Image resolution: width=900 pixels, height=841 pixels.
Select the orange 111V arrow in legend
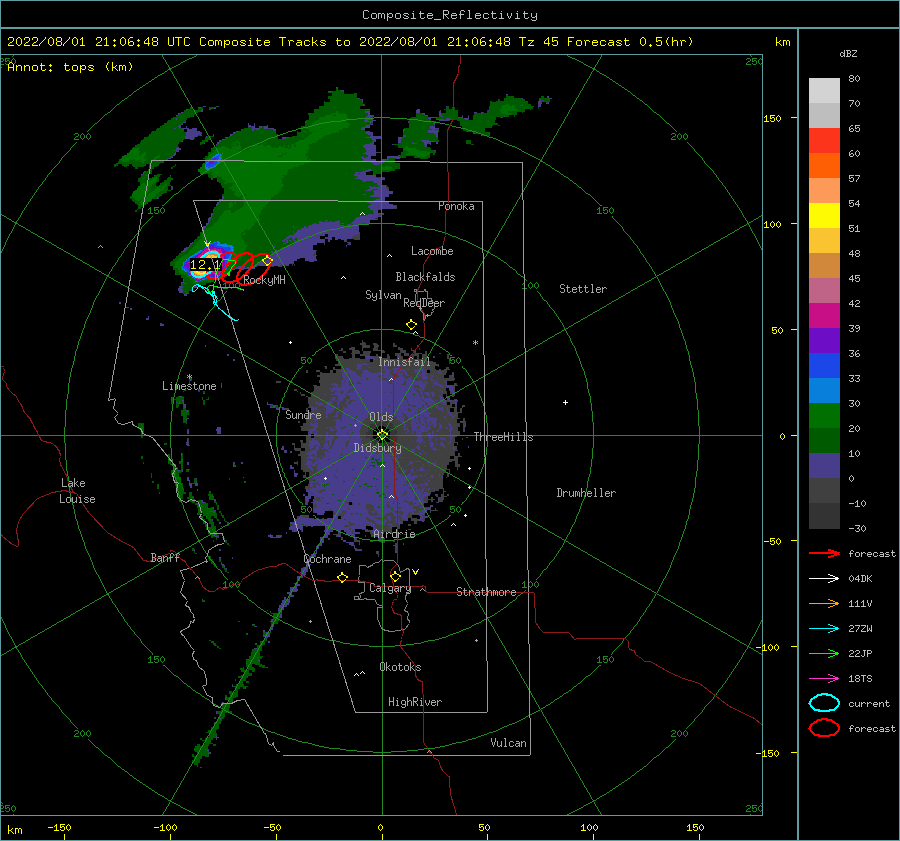pos(824,603)
